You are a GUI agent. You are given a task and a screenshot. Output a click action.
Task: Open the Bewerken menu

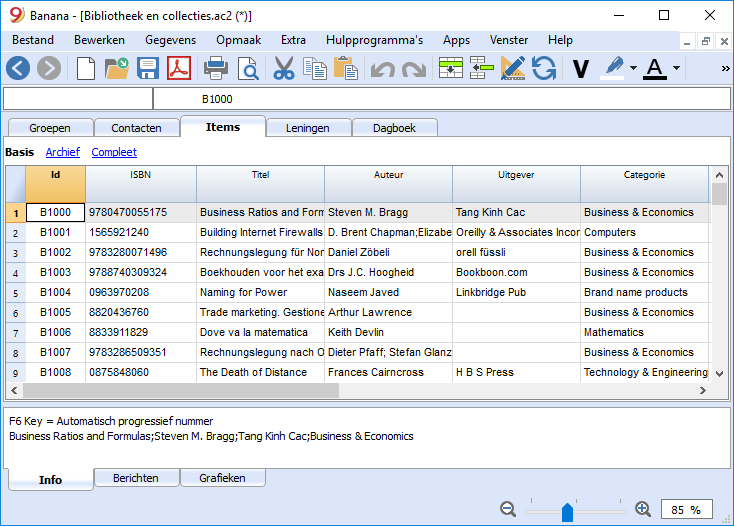(x=99, y=40)
